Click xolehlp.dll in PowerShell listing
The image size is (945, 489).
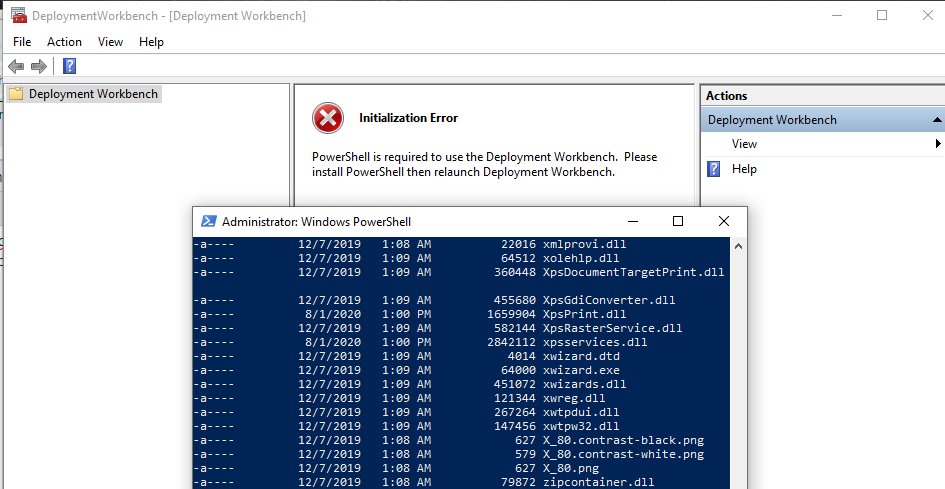coord(581,258)
